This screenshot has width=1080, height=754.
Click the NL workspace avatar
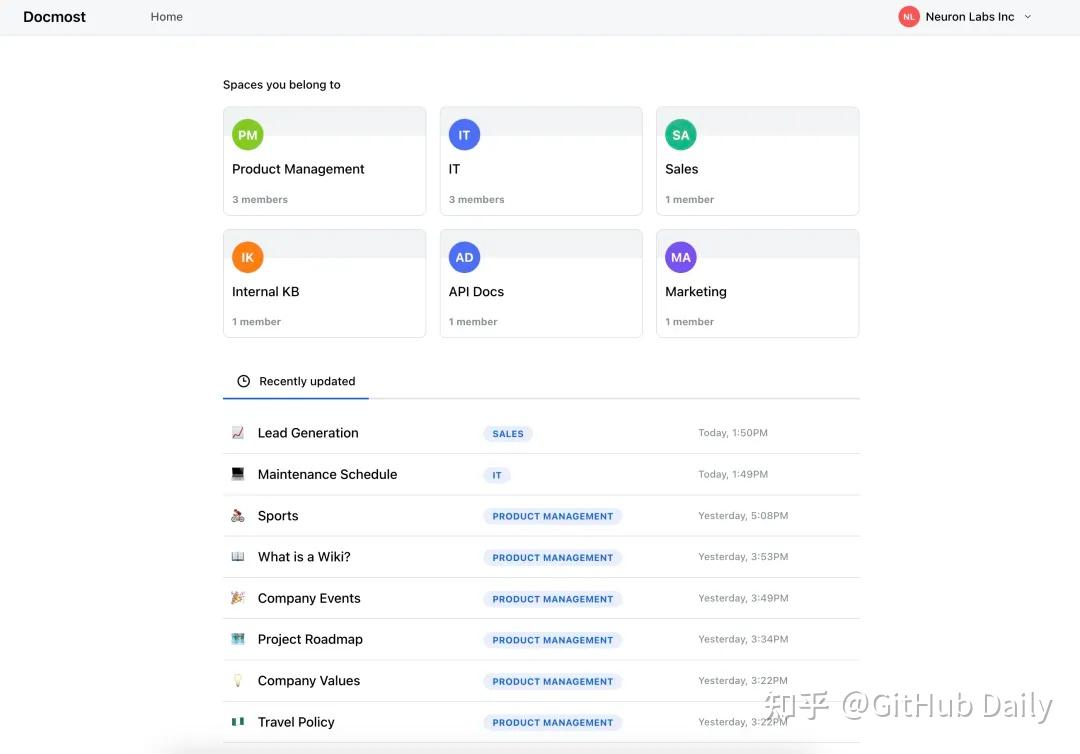908,17
